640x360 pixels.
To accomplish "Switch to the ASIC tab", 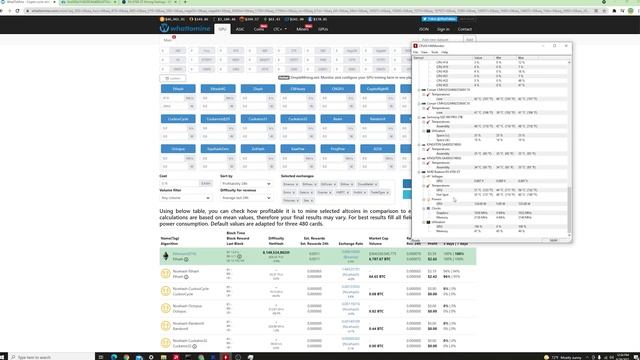I will click(240, 29).
